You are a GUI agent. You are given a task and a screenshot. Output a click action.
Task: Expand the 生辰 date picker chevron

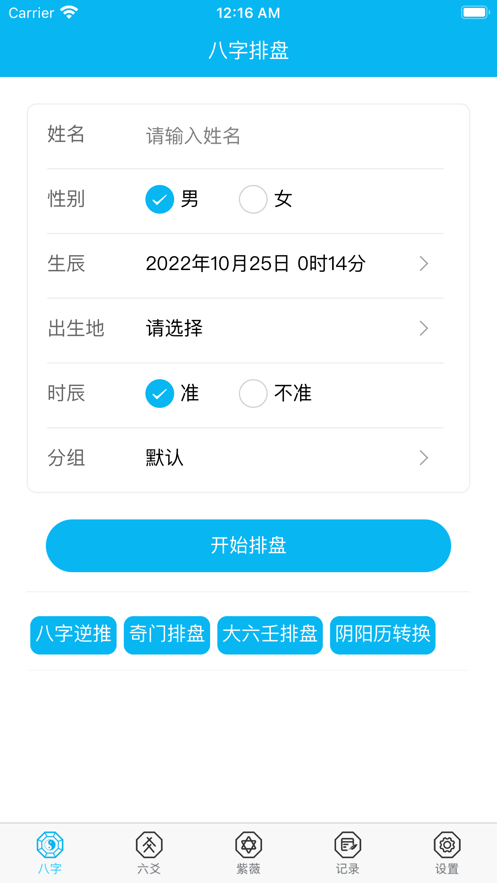pyautogui.click(x=424, y=264)
